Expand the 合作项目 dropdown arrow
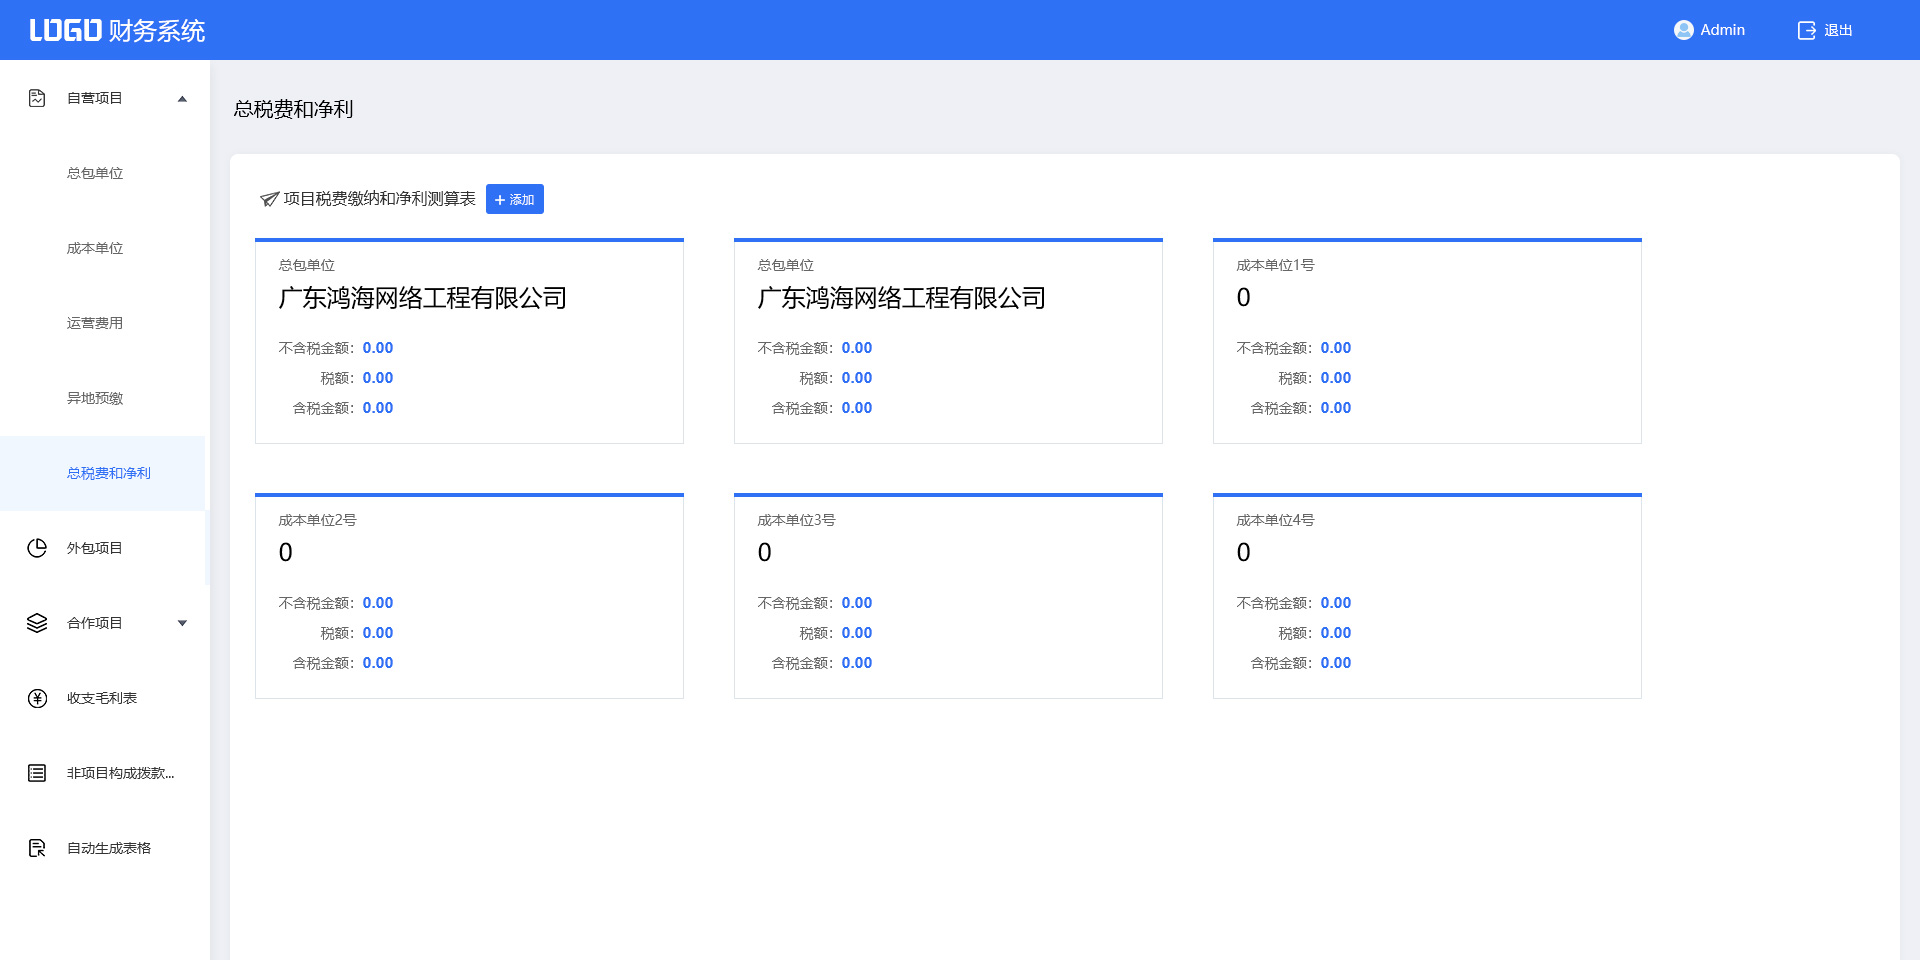The width and height of the screenshot is (1920, 960). click(182, 623)
